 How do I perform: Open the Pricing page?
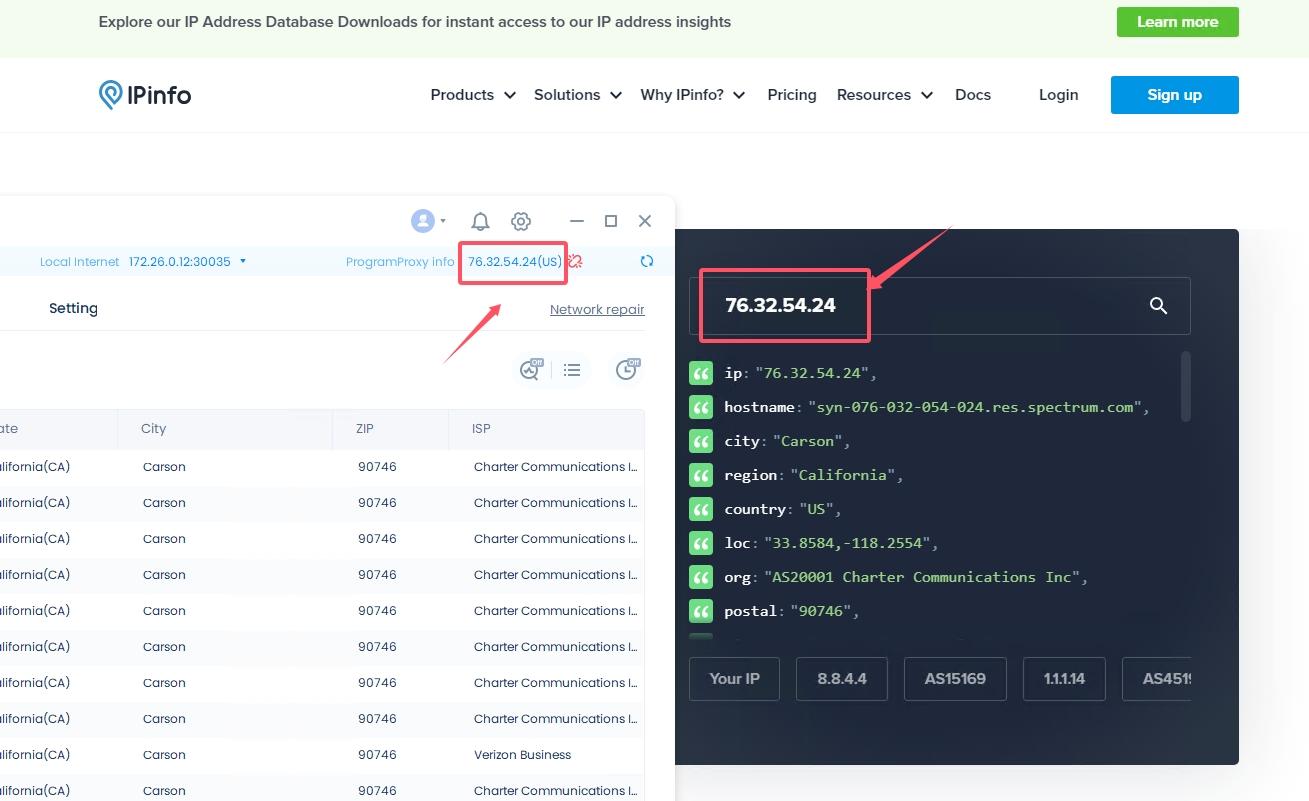[x=791, y=95]
